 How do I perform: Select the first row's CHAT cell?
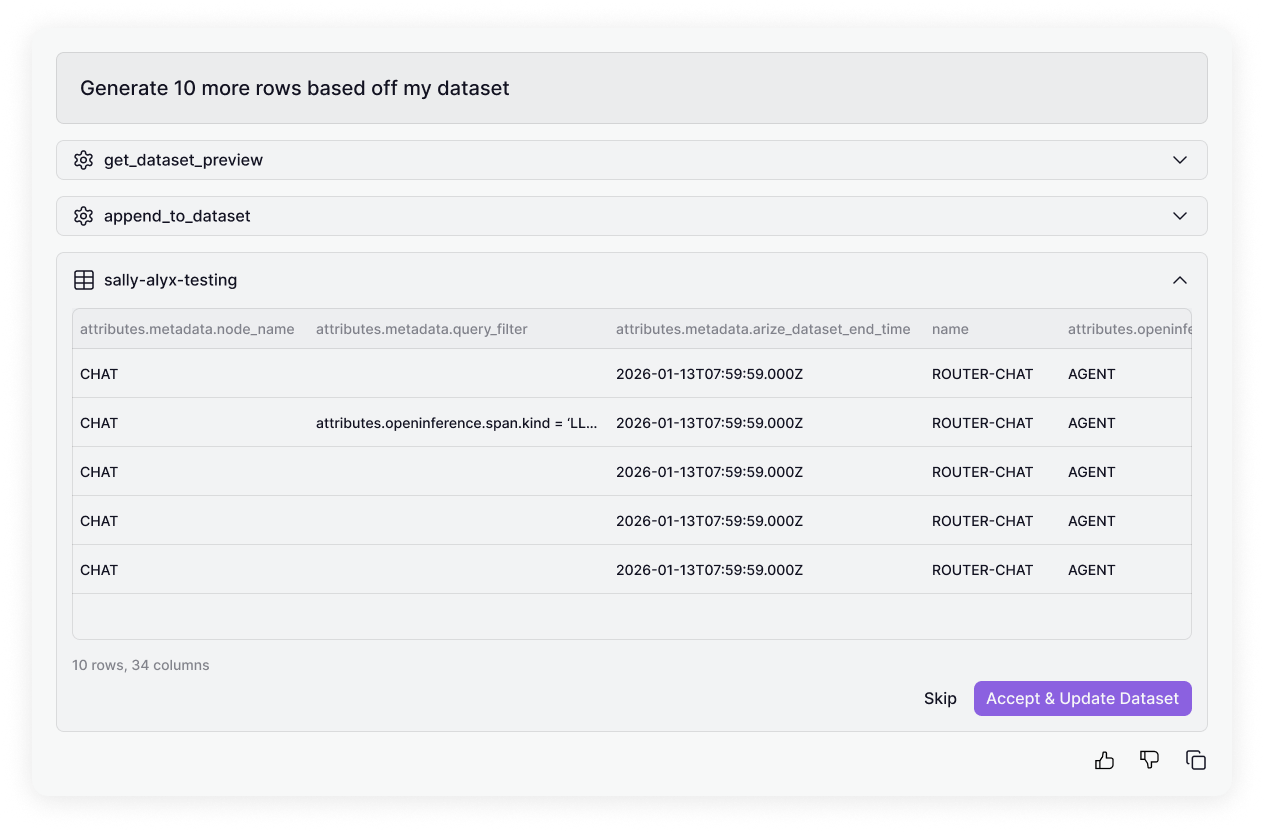pyautogui.click(x=99, y=374)
